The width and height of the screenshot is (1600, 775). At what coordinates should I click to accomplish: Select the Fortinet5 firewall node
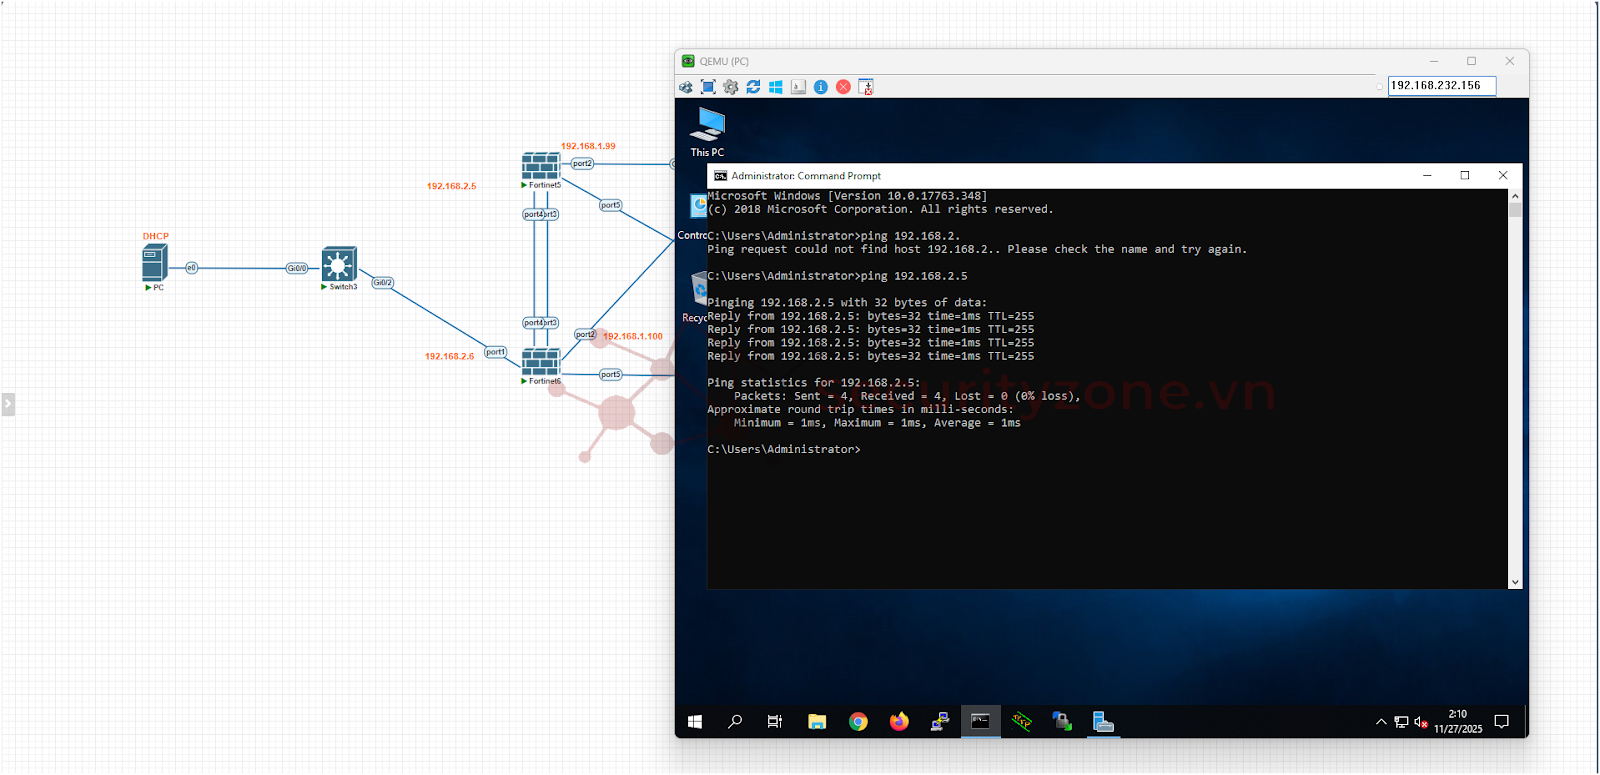coord(540,166)
